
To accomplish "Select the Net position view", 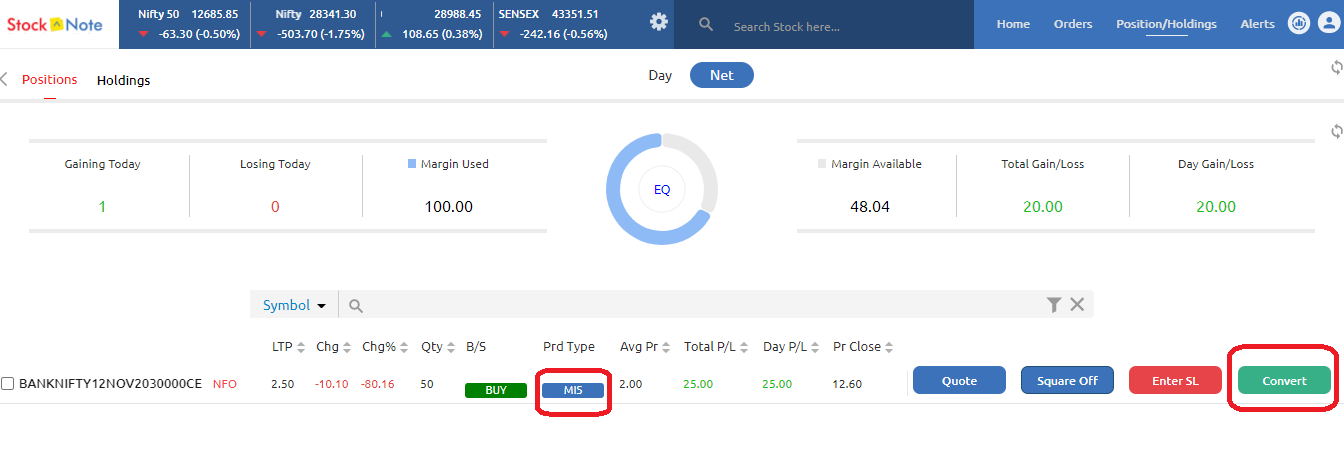I will [x=721, y=75].
